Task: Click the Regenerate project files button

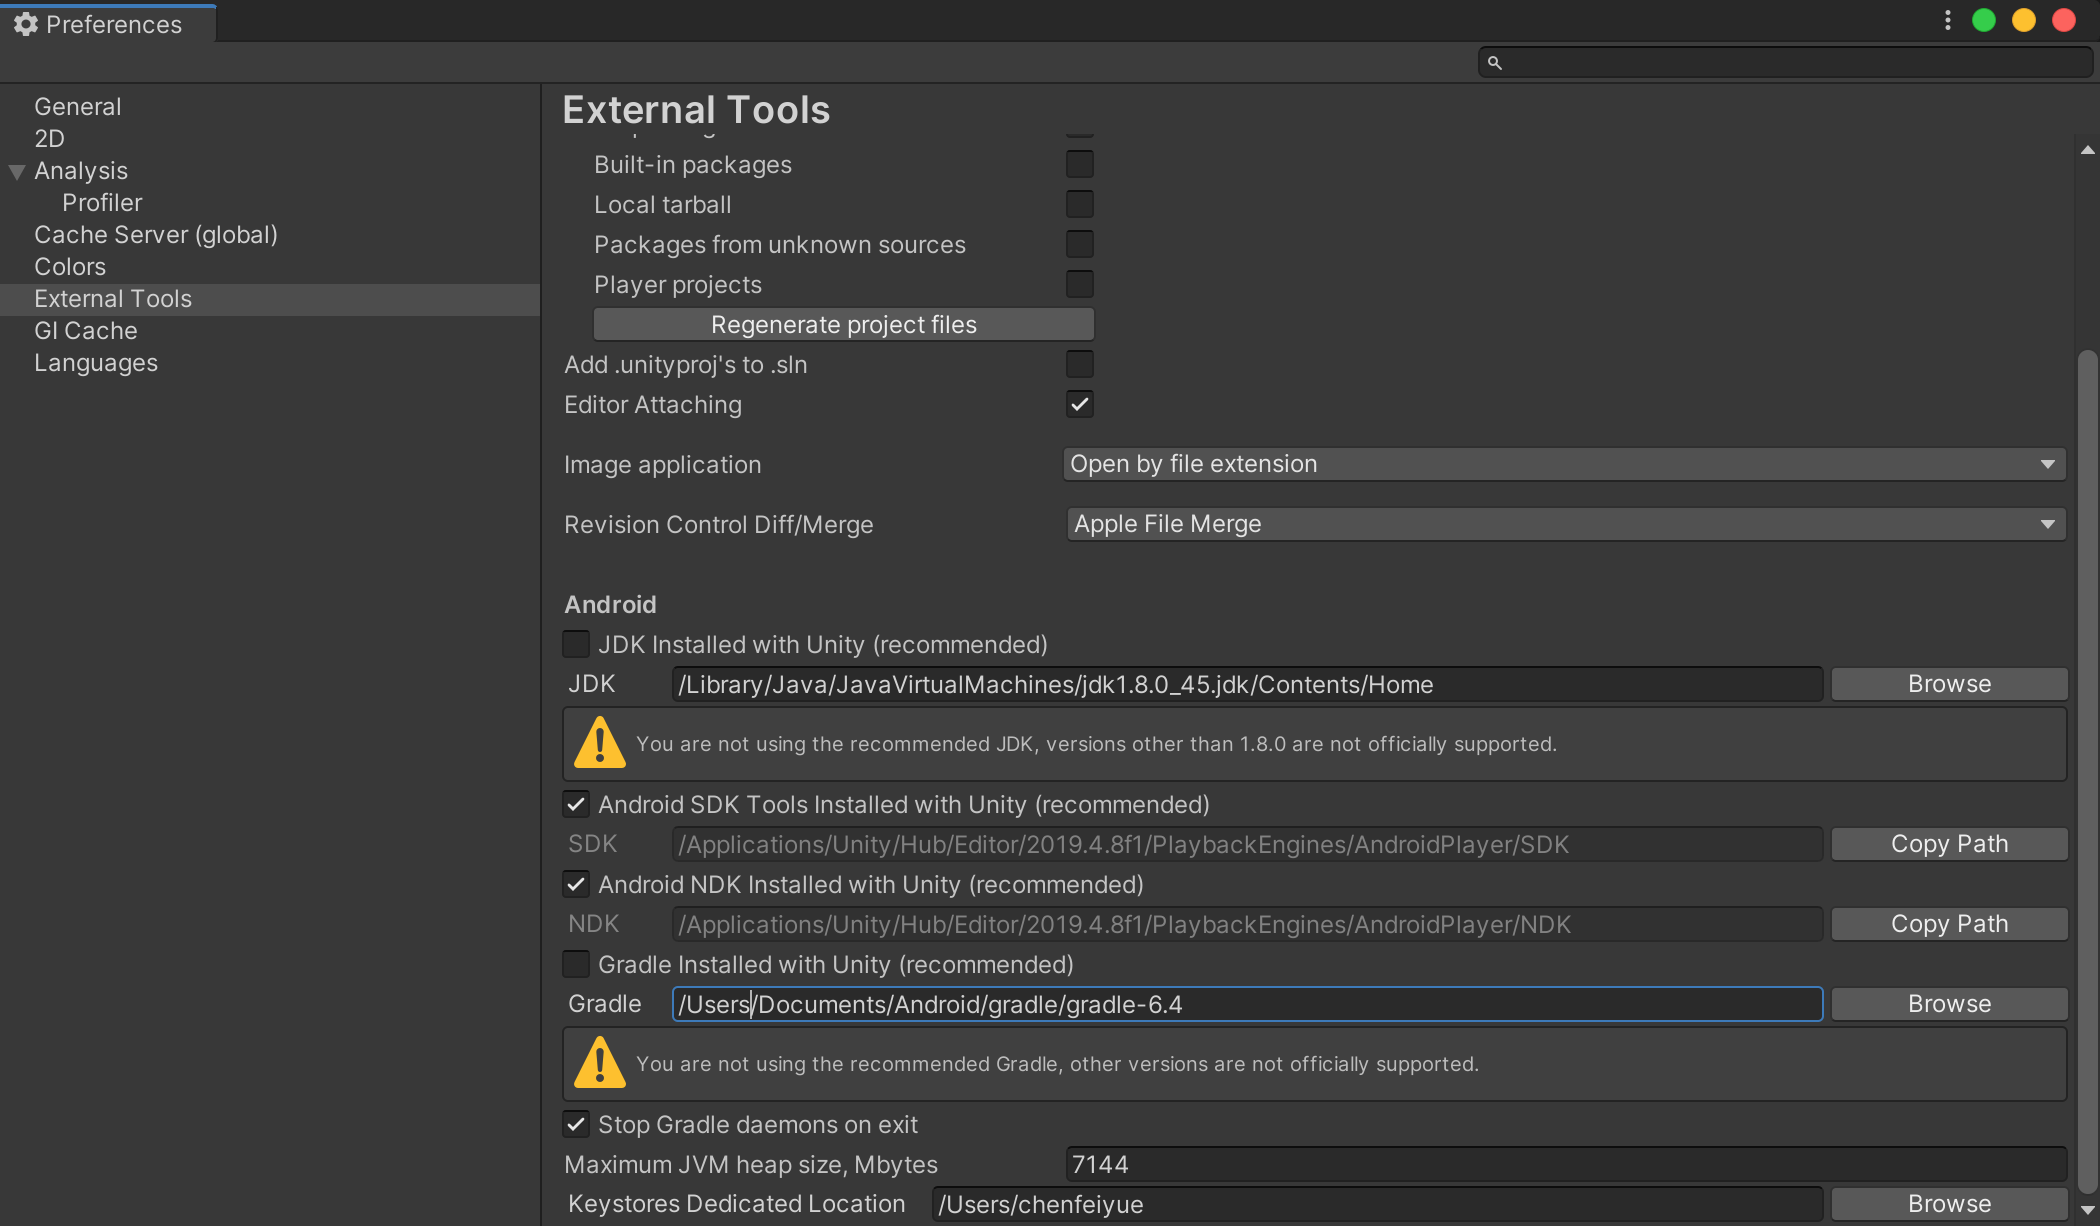Action: [843, 324]
